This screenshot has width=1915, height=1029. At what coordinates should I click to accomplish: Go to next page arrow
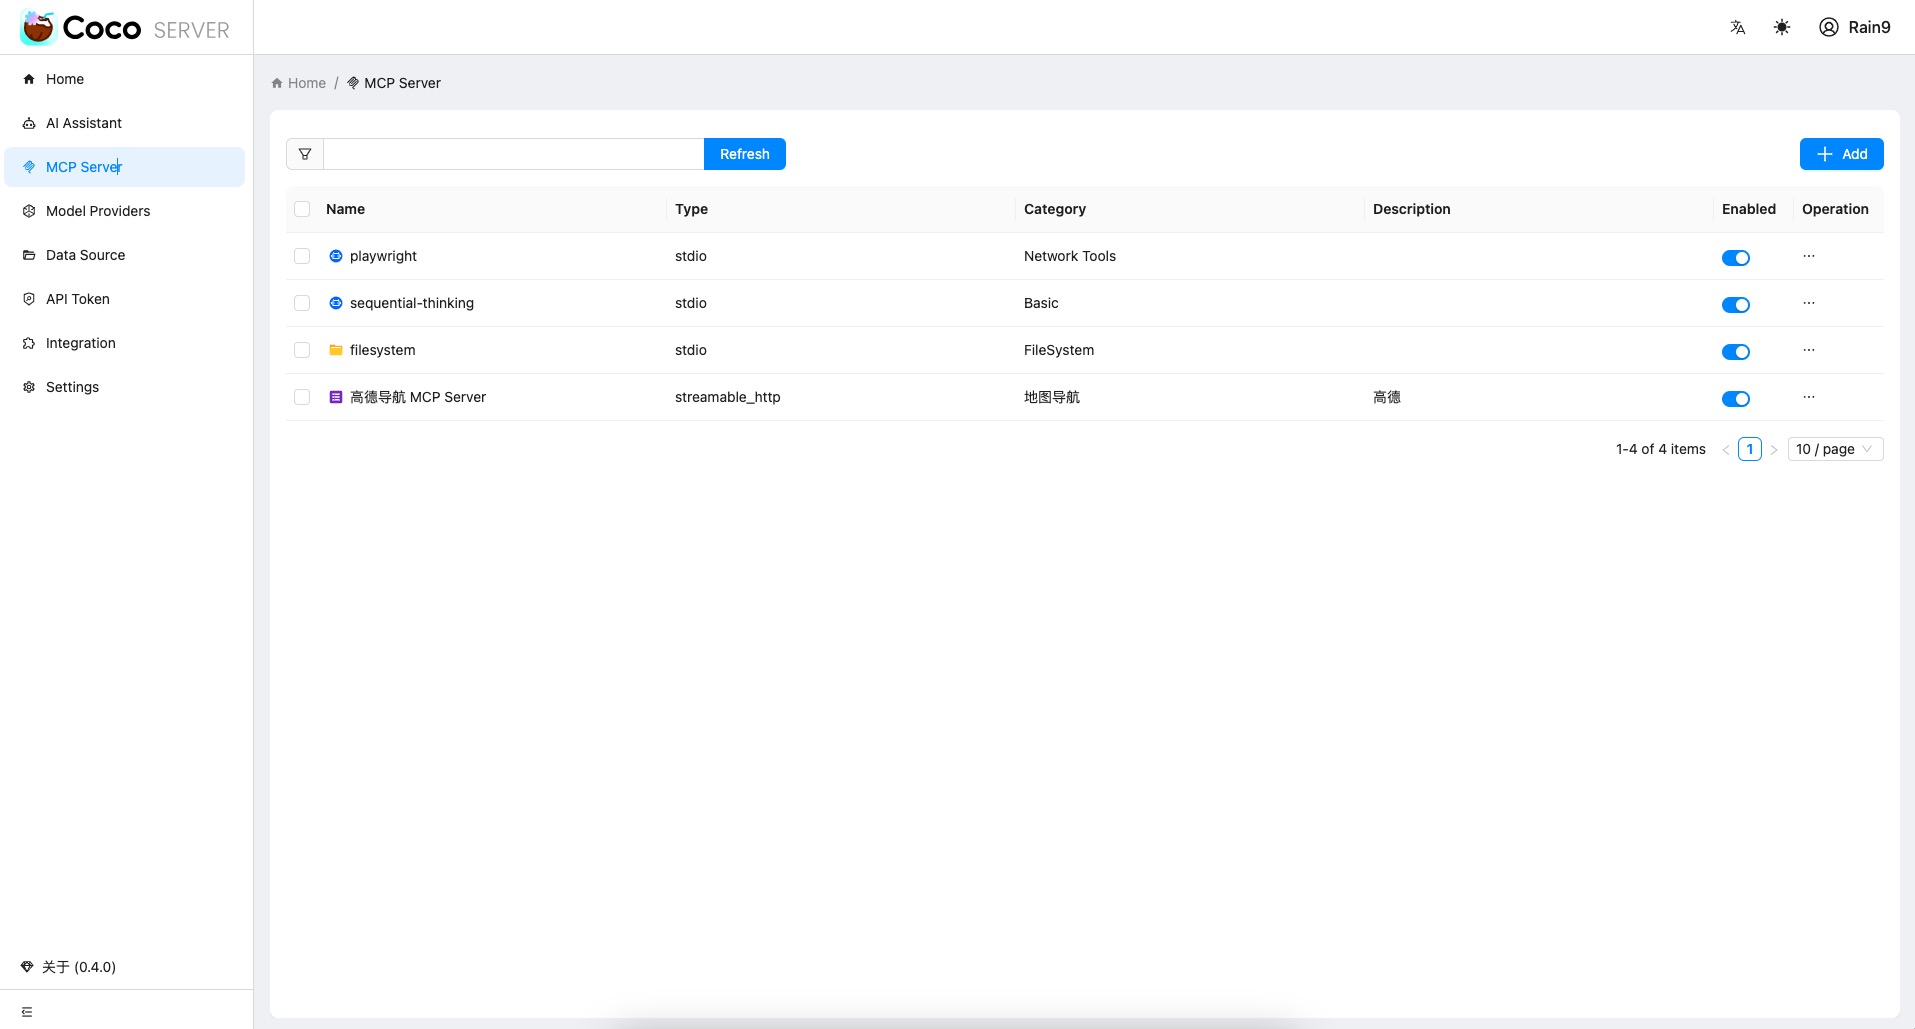pos(1774,450)
